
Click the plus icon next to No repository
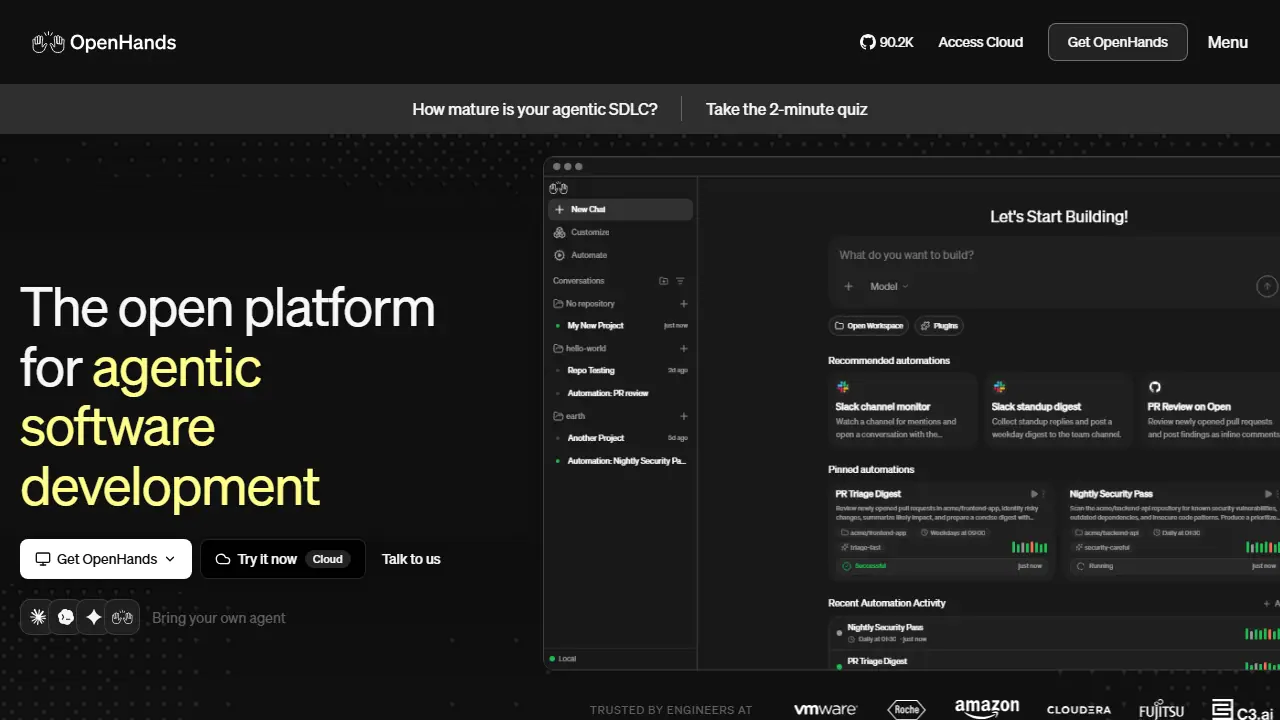[684, 303]
